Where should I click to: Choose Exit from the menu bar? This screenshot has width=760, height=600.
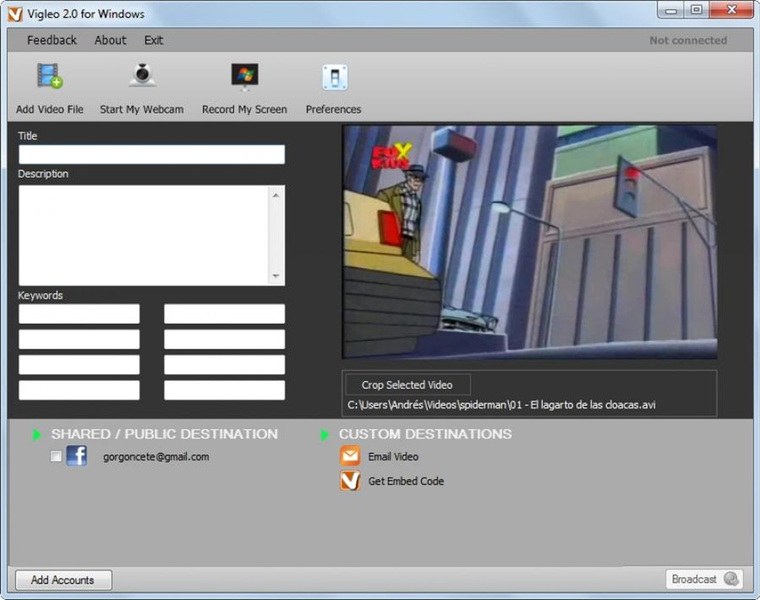click(154, 40)
